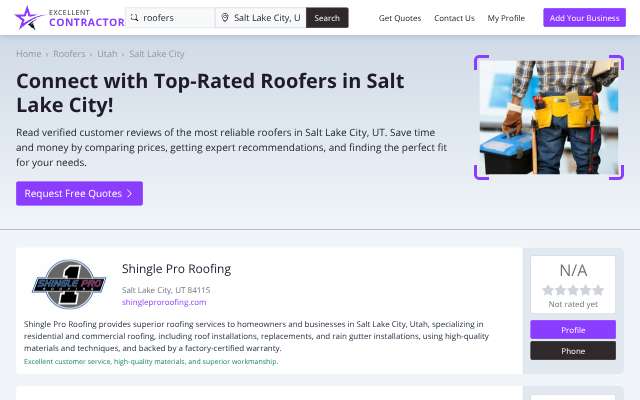Click the N/A rating text
The height and width of the screenshot is (400, 640).
[573, 271]
